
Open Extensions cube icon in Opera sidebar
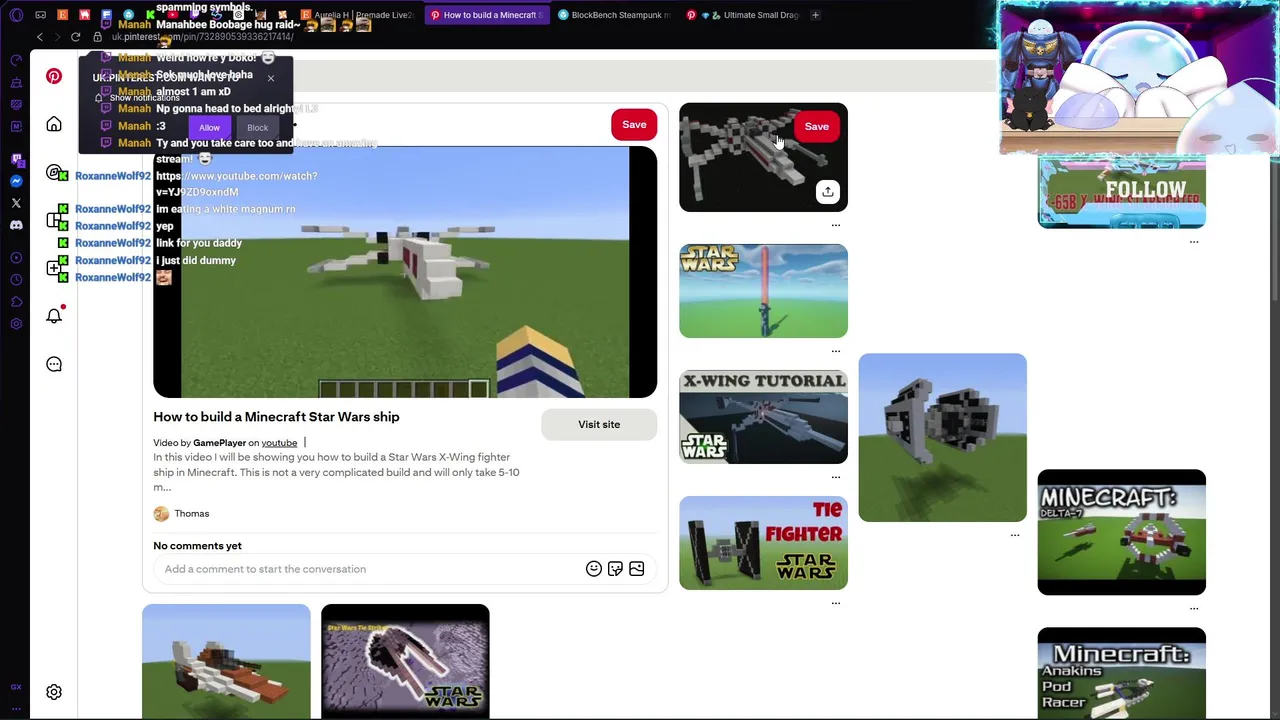[x=16, y=302]
